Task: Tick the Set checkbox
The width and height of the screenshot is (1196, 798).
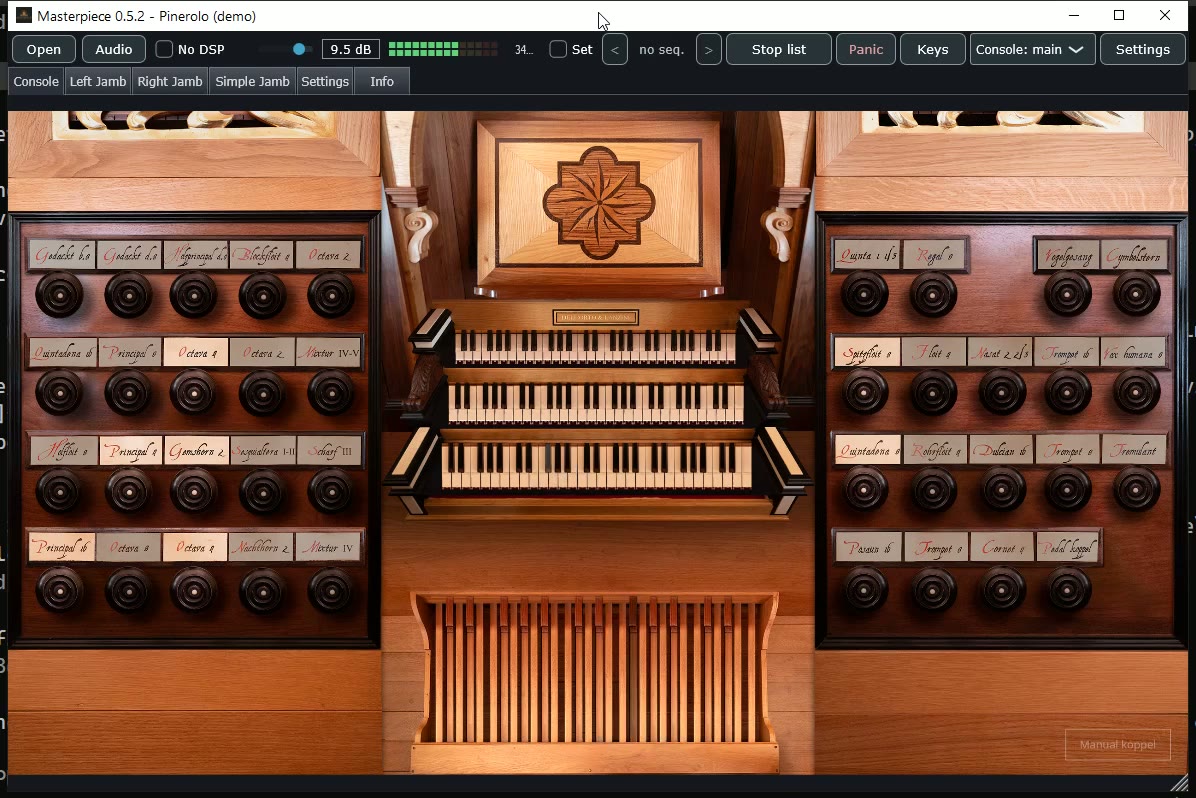Action: point(558,50)
